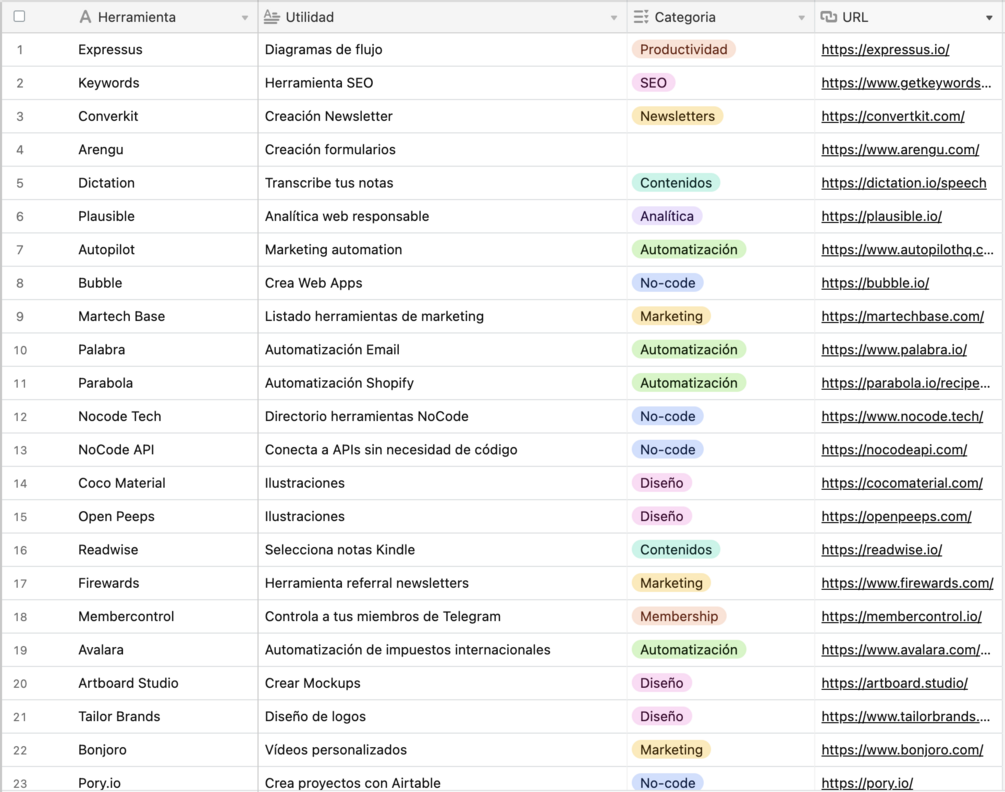Open the expressus.io link

click(x=885, y=50)
